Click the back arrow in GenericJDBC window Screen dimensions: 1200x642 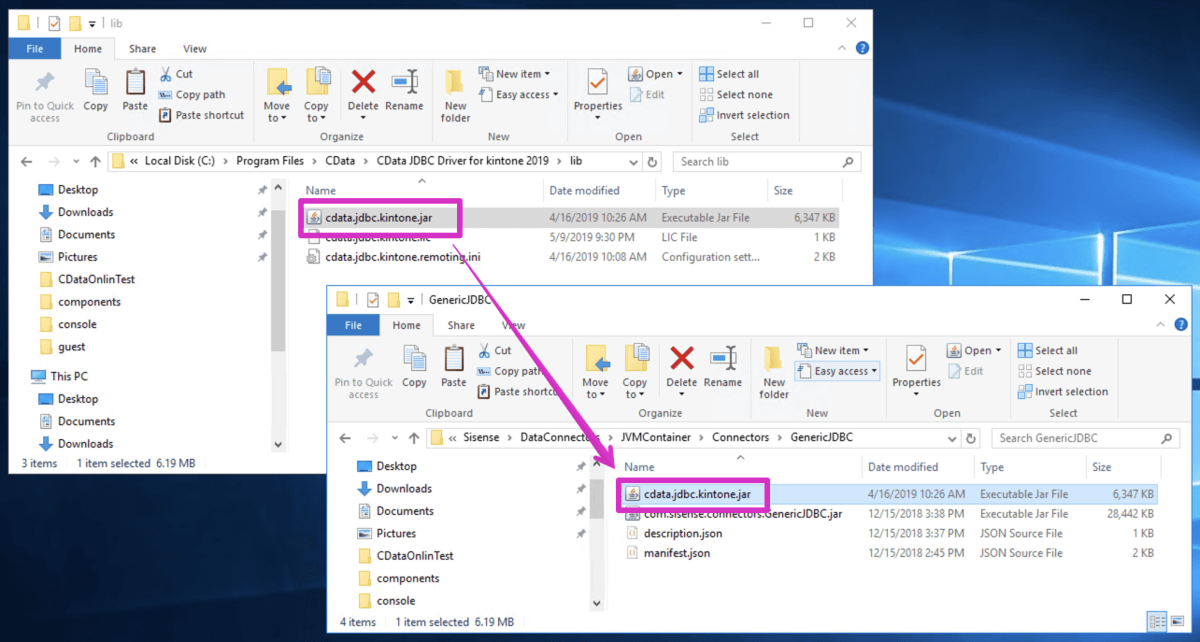tap(345, 438)
